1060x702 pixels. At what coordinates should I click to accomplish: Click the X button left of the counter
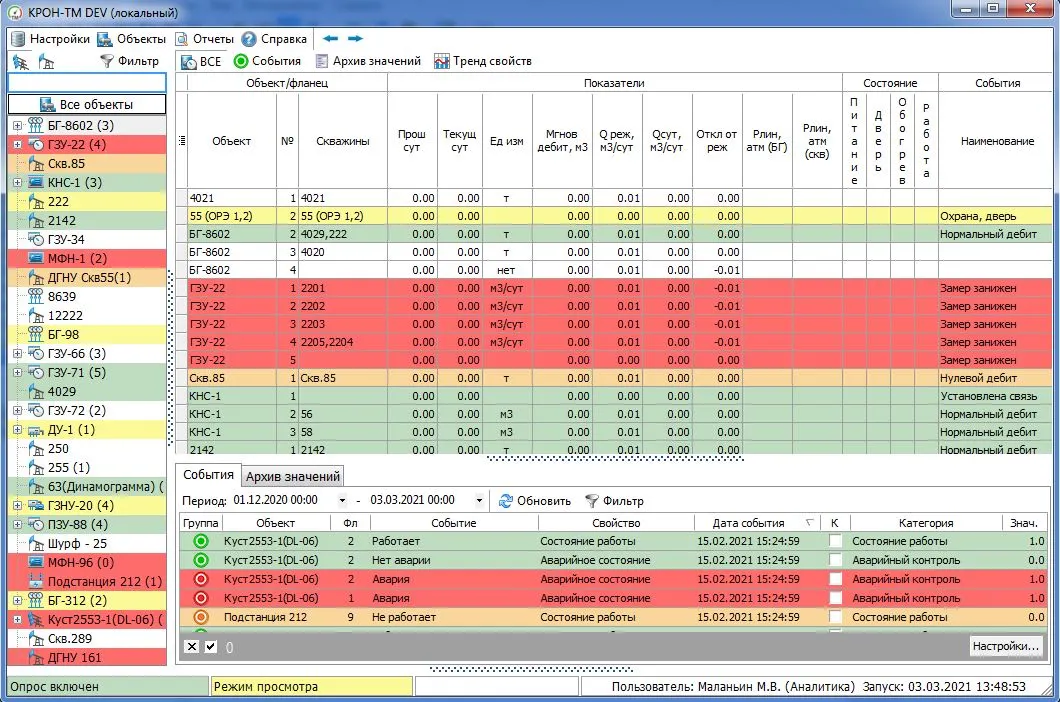coord(192,647)
